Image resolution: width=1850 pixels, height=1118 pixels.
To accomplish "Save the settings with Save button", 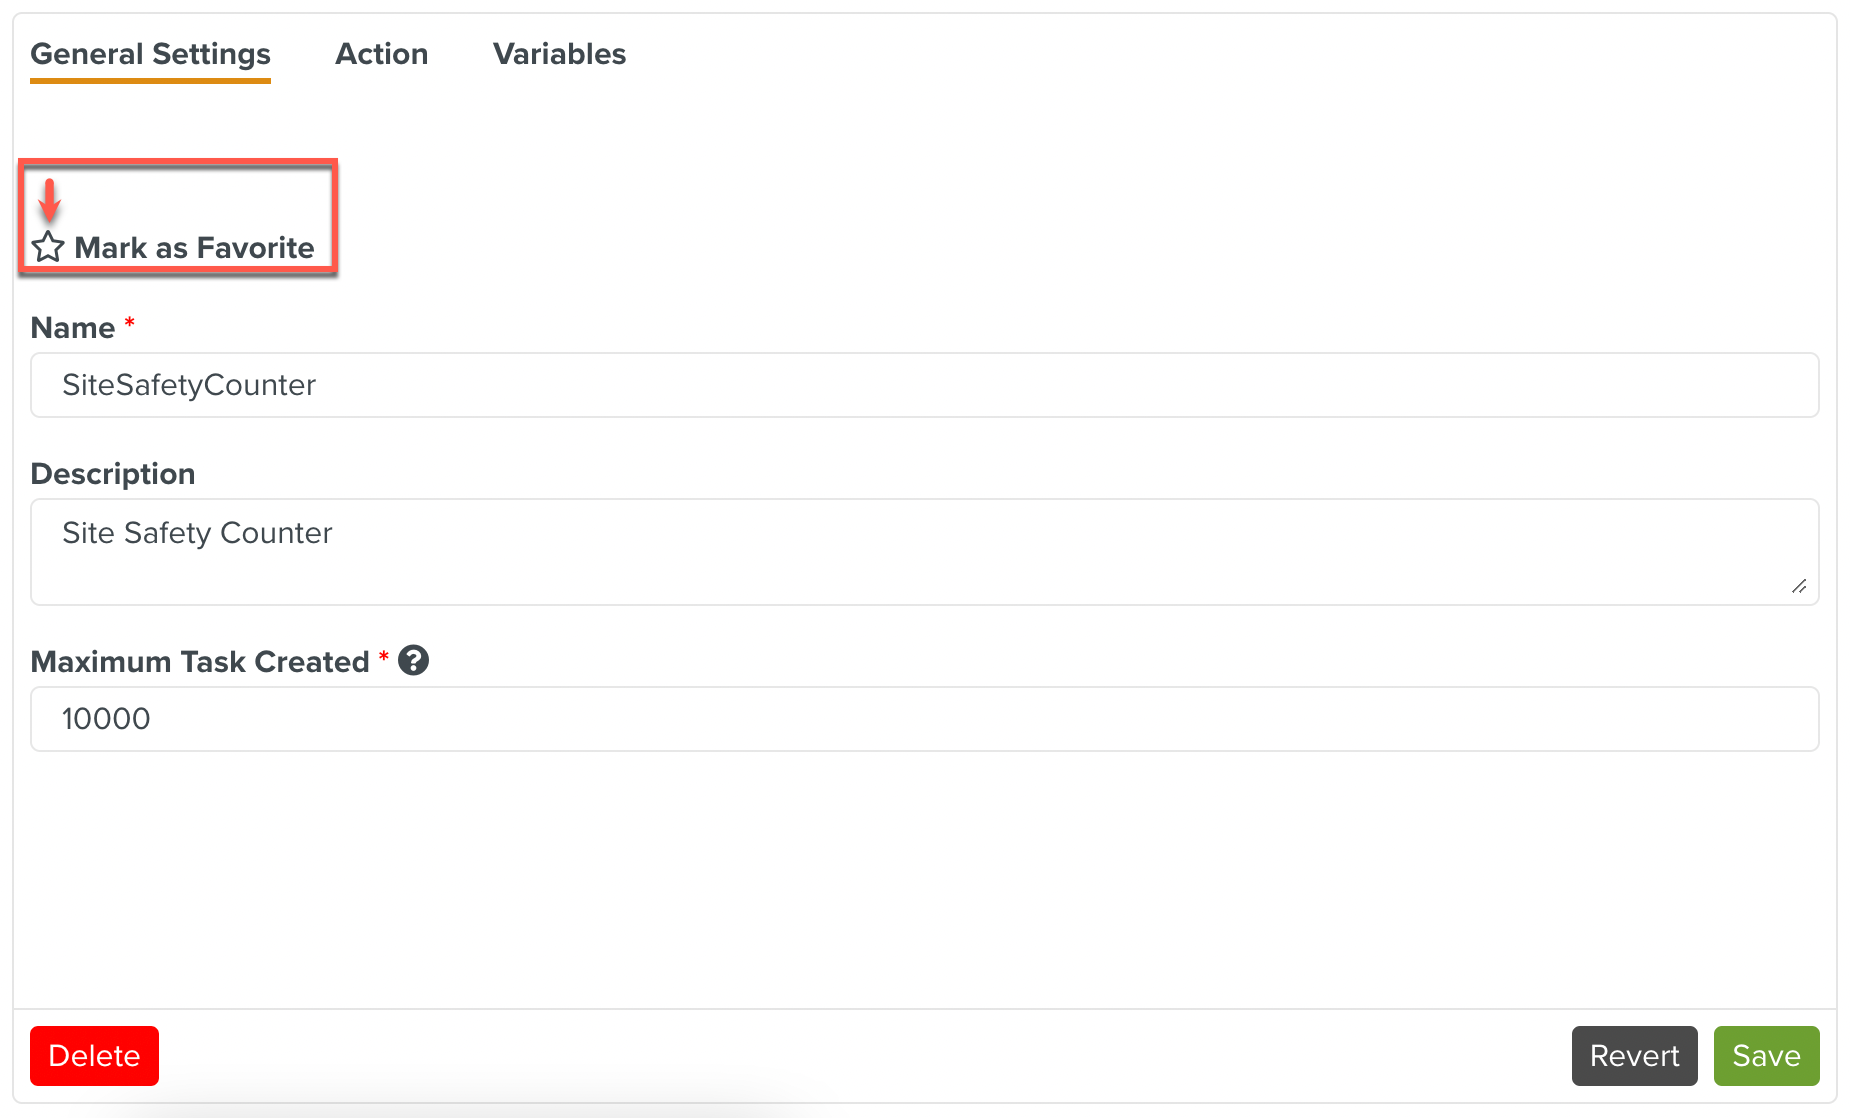I will 1766,1056.
